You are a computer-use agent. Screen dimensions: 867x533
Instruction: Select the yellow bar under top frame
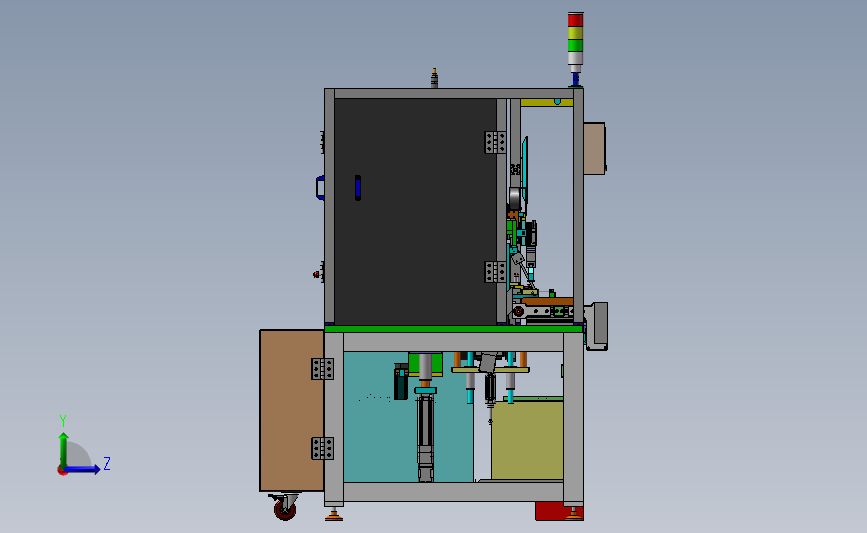[x=547, y=102]
